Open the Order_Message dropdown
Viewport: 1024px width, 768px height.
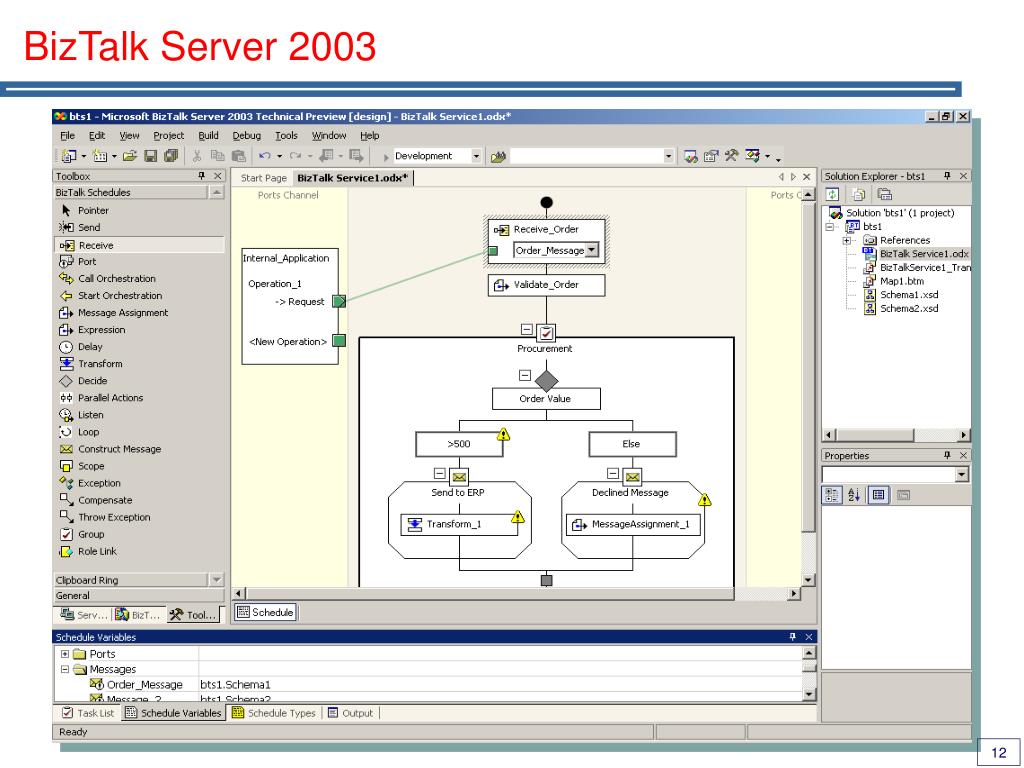pos(591,250)
